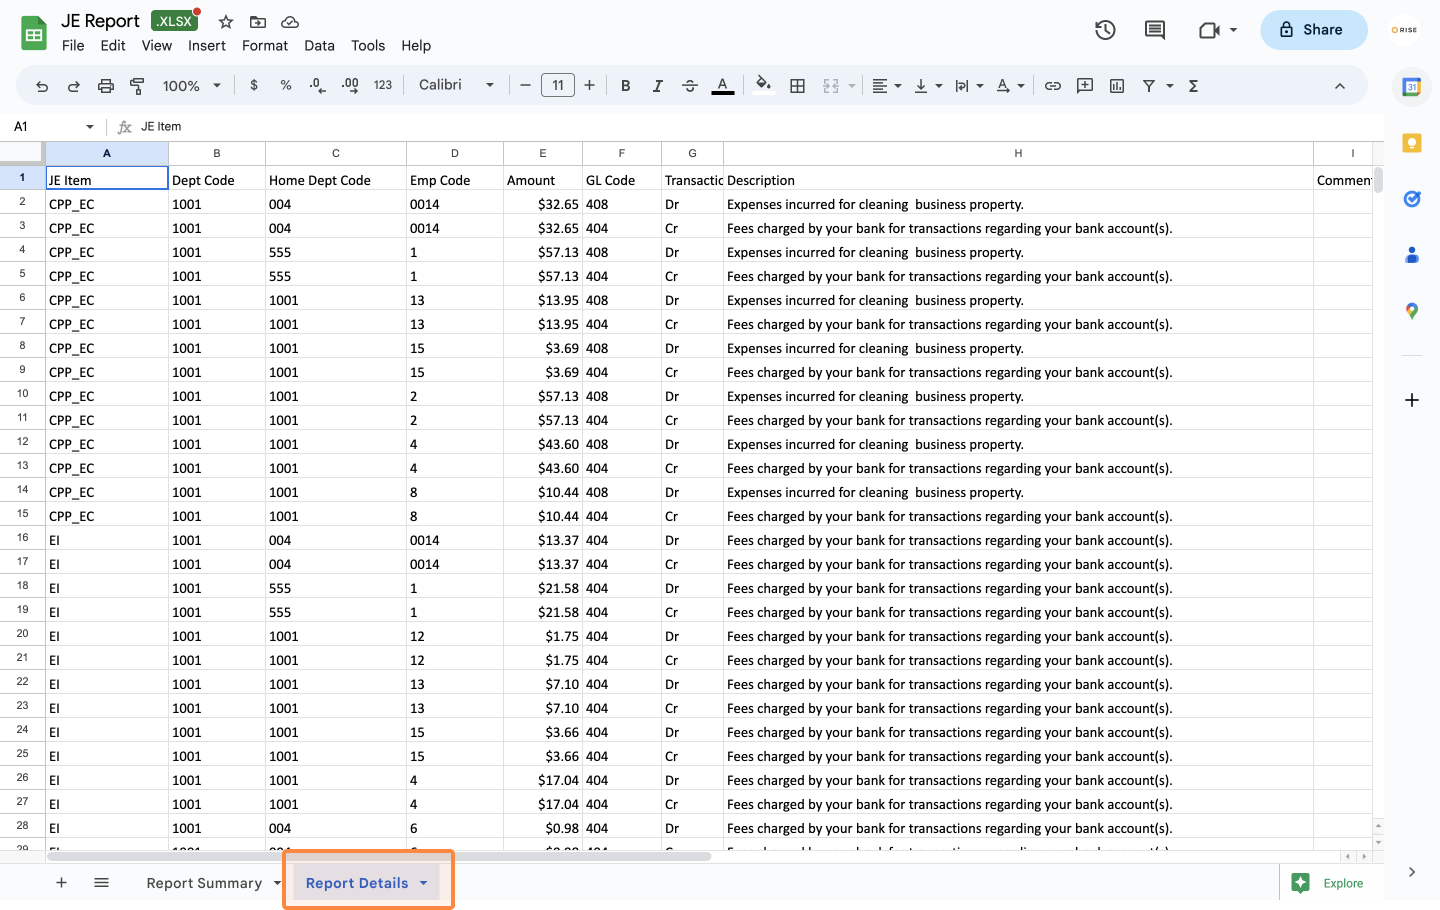This screenshot has height=910, width=1440.
Task: Open version history clock icon
Action: point(1105,30)
